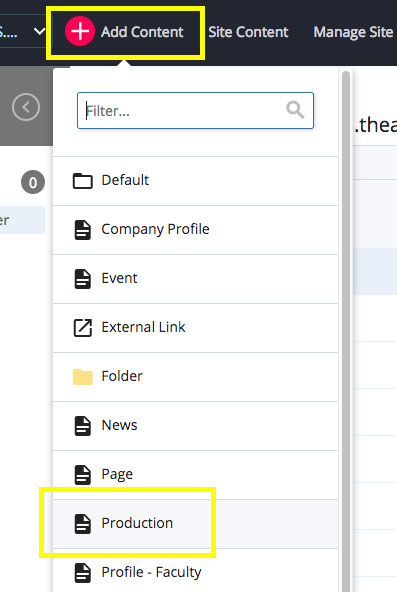The width and height of the screenshot is (397, 592).
Task: Click the External Link arrow icon
Action: (x=83, y=327)
